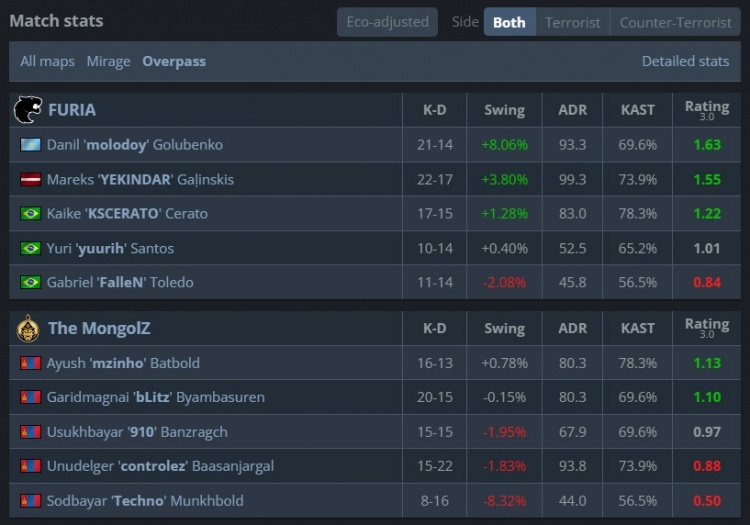Click the flag icon beside molodoy
Screen dimensions: 750x525
point(30,145)
